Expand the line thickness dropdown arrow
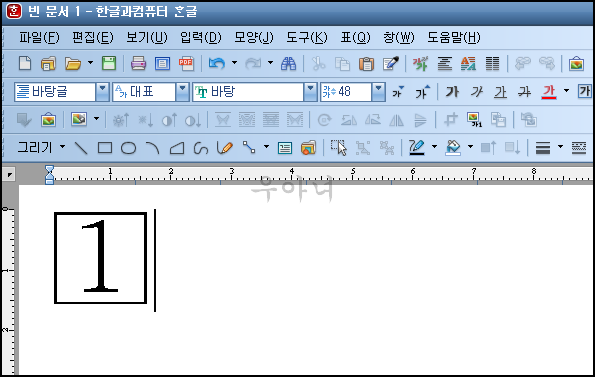The height and width of the screenshot is (377, 595). coord(560,147)
